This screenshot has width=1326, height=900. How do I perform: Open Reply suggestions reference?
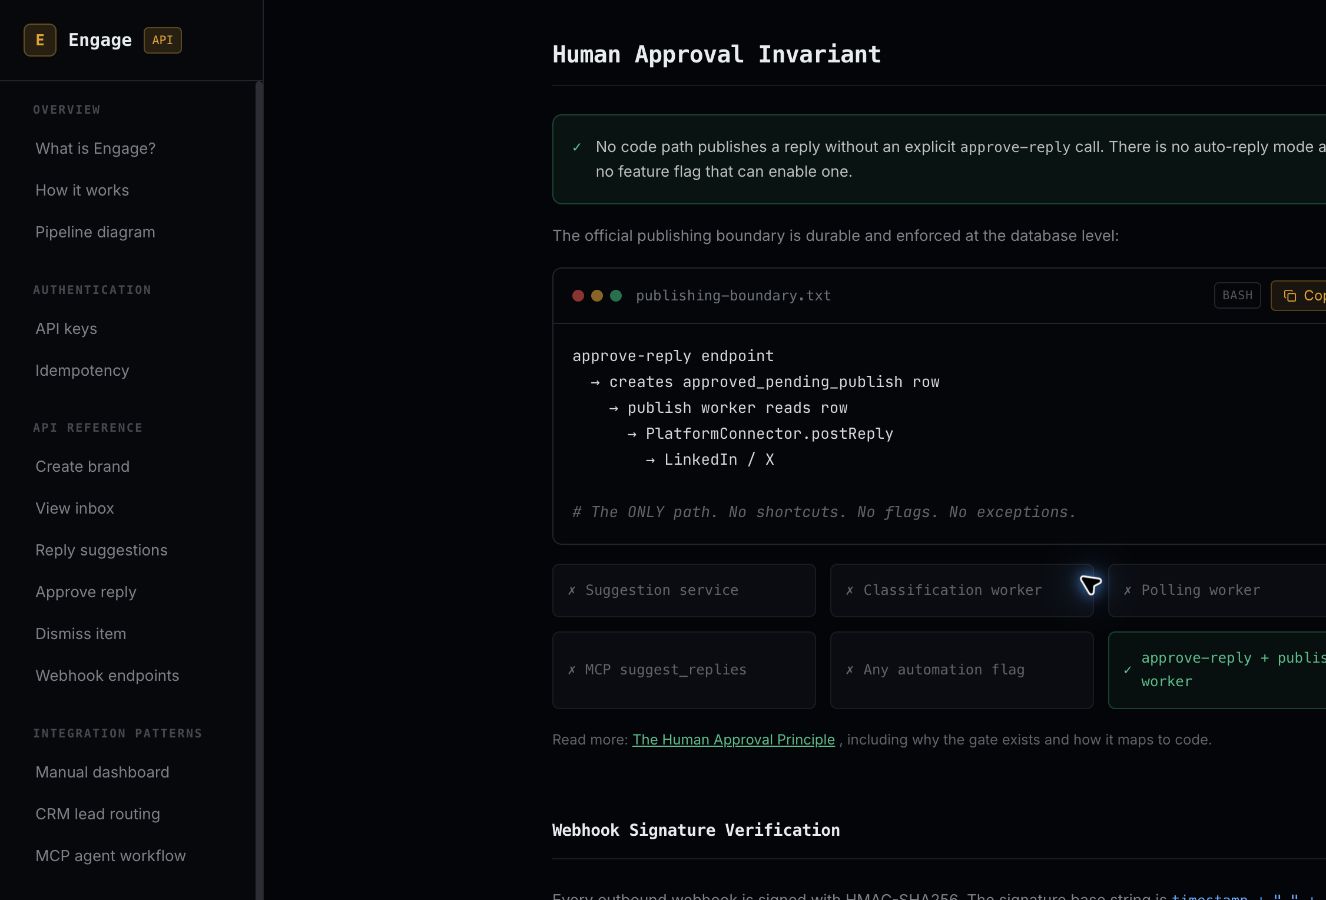coord(101,550)
